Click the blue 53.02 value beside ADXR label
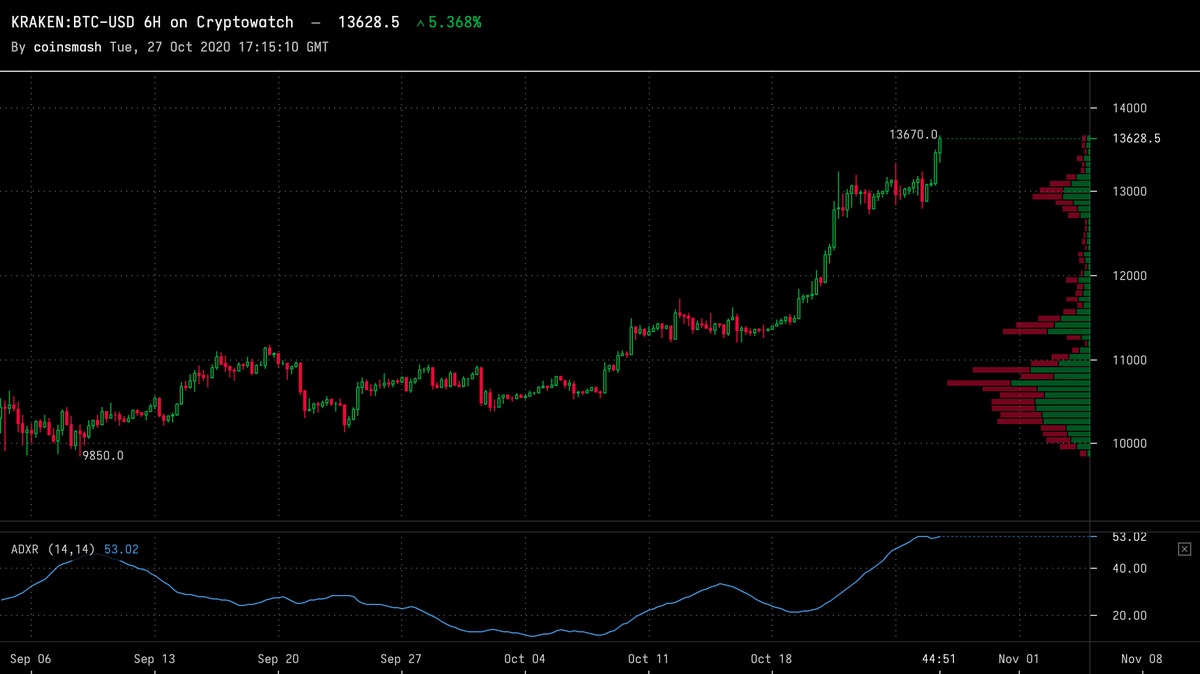The image size is (1200, 674). pos(121,549)
